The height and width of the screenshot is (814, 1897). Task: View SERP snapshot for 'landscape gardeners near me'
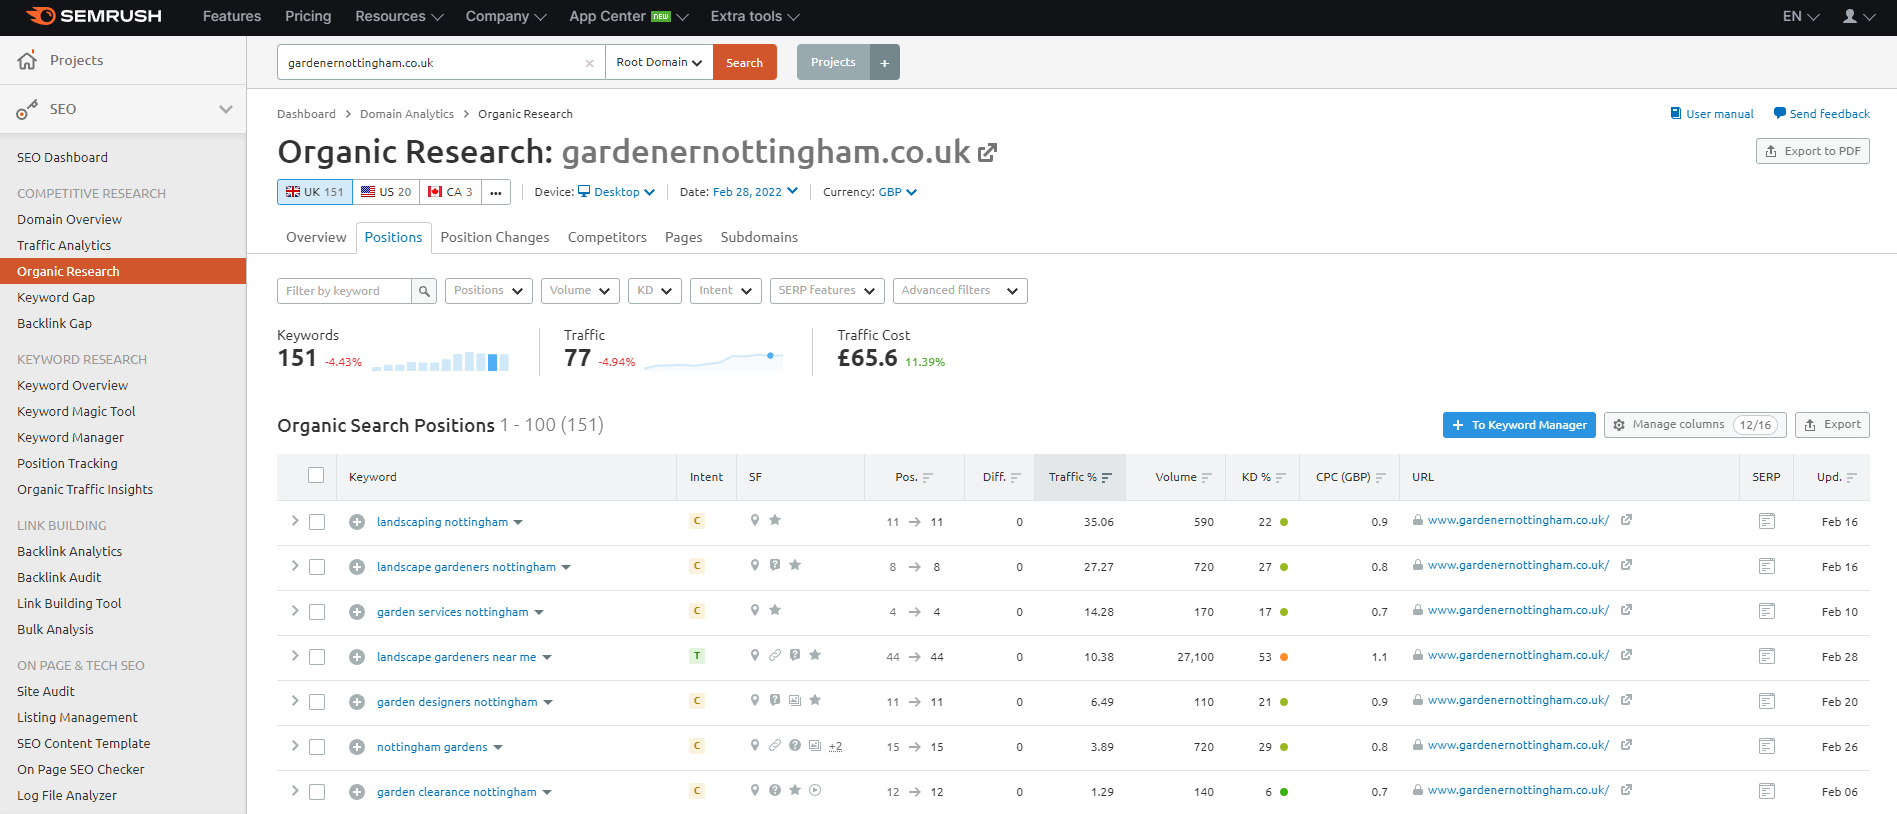click(x=1767, y=656)
